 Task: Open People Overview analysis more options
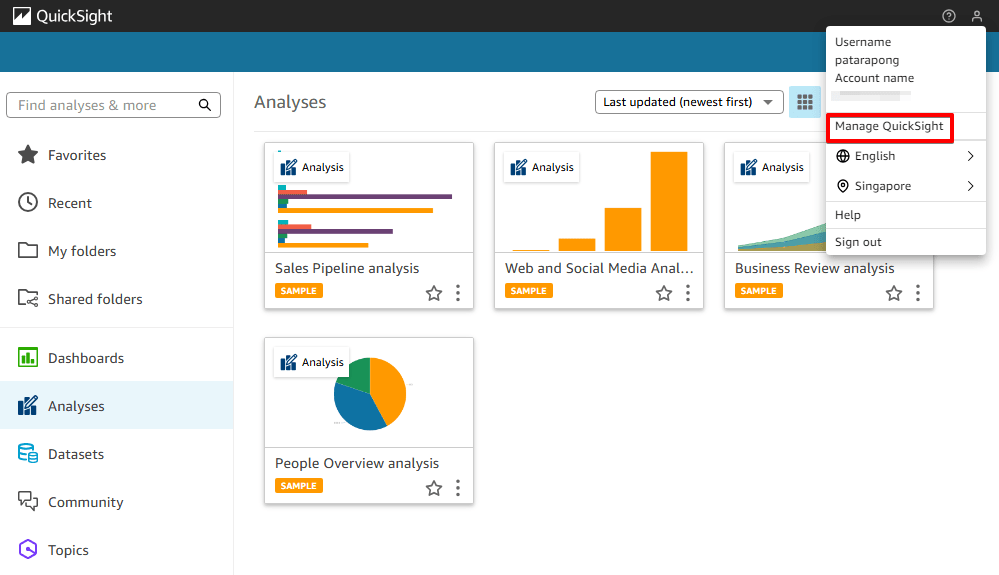tap(458, 488)
